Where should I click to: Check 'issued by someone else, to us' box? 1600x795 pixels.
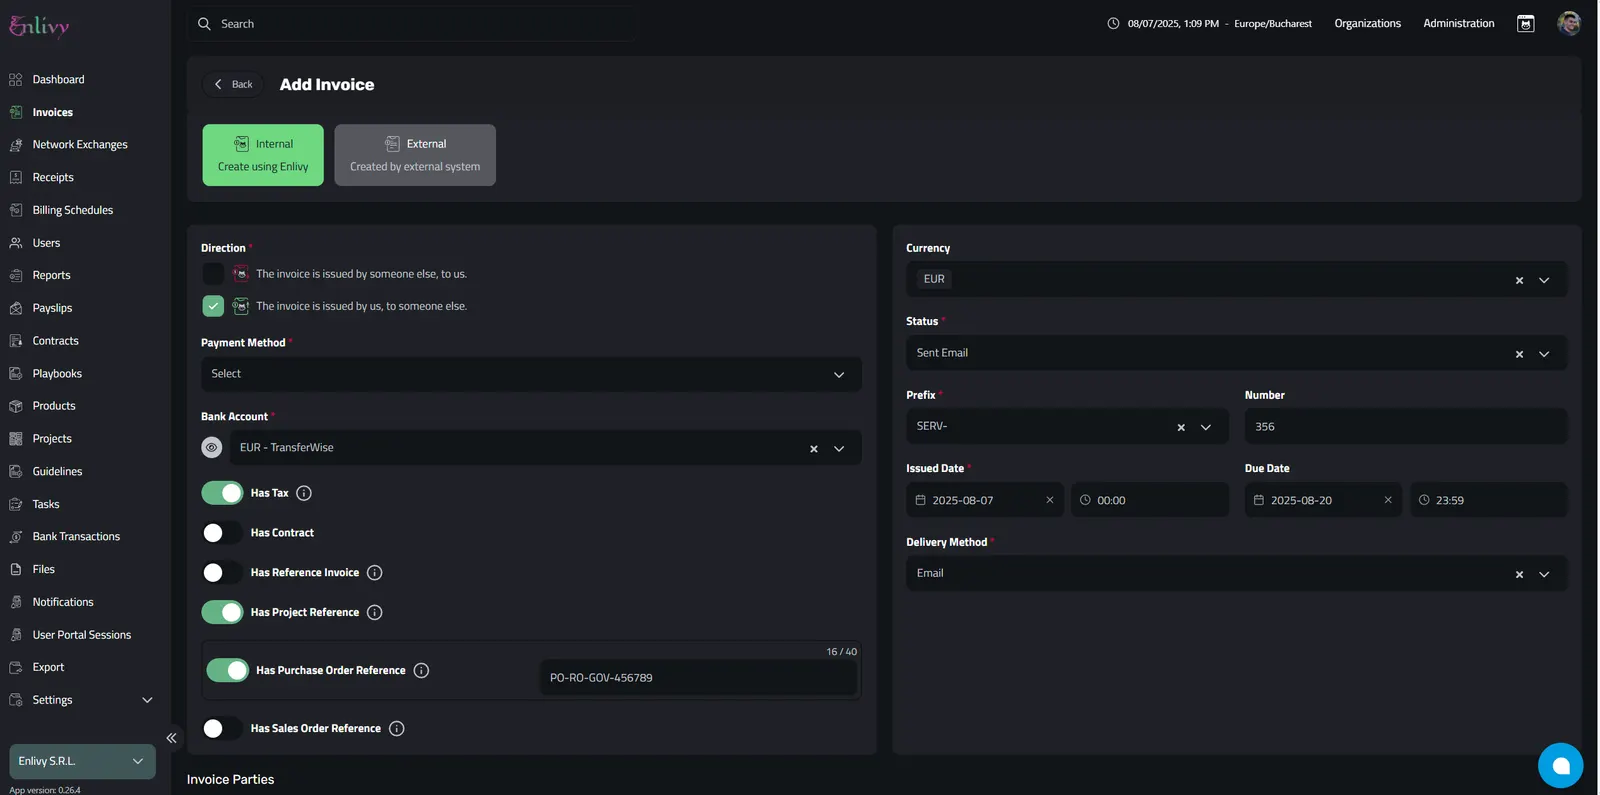click(x=213, y=274)
